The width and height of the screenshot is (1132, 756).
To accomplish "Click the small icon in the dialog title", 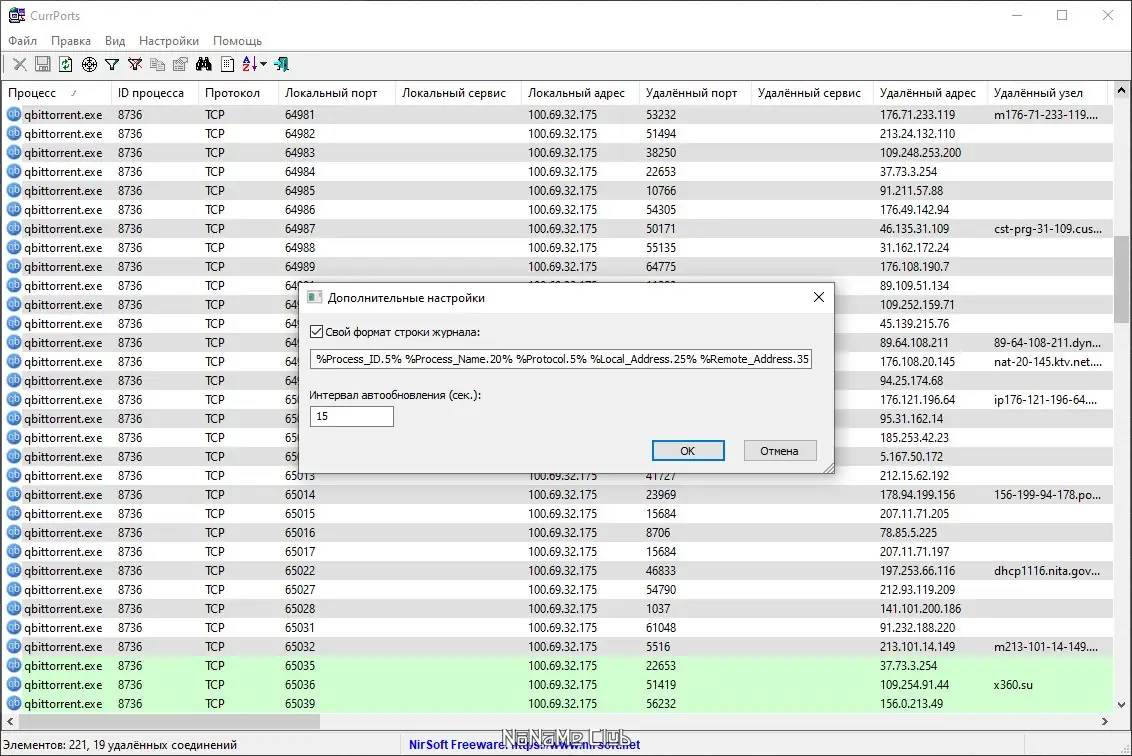I will click(315, 297).
